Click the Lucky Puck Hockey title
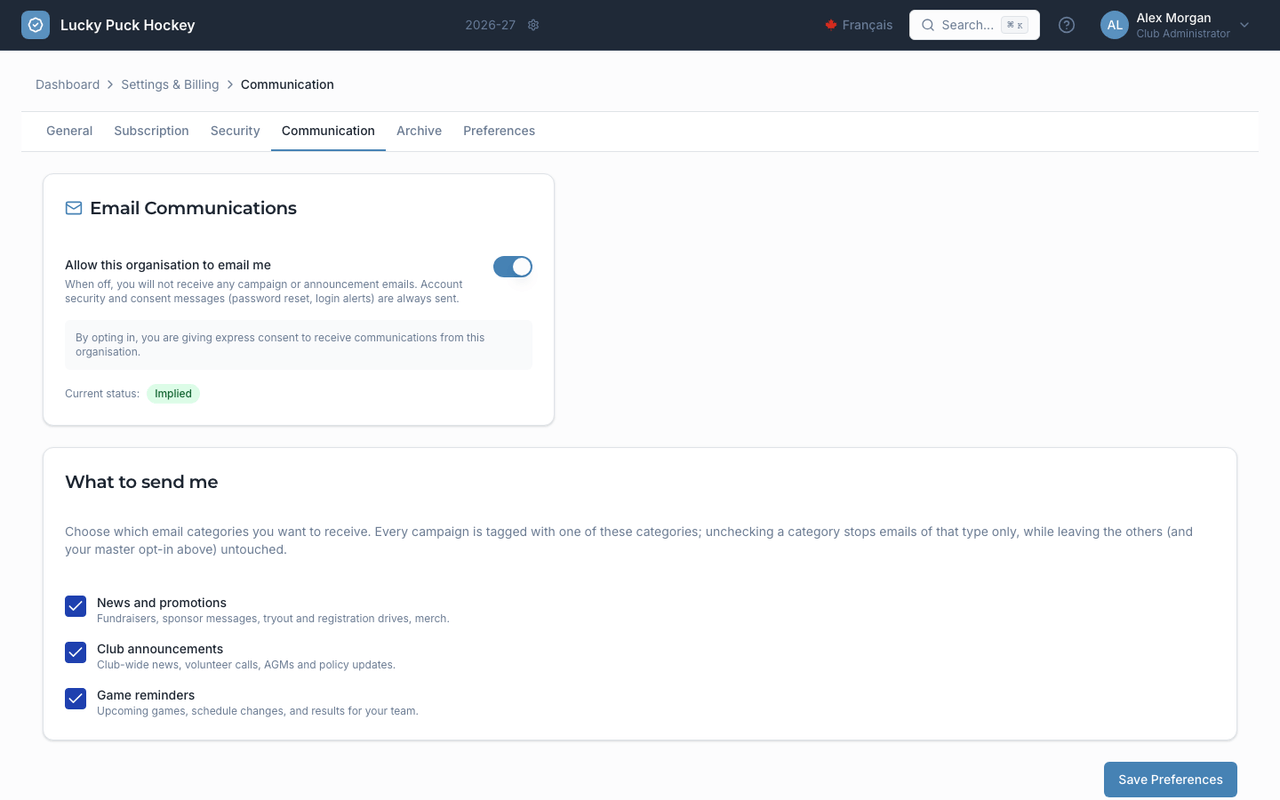 pos(127,25)
